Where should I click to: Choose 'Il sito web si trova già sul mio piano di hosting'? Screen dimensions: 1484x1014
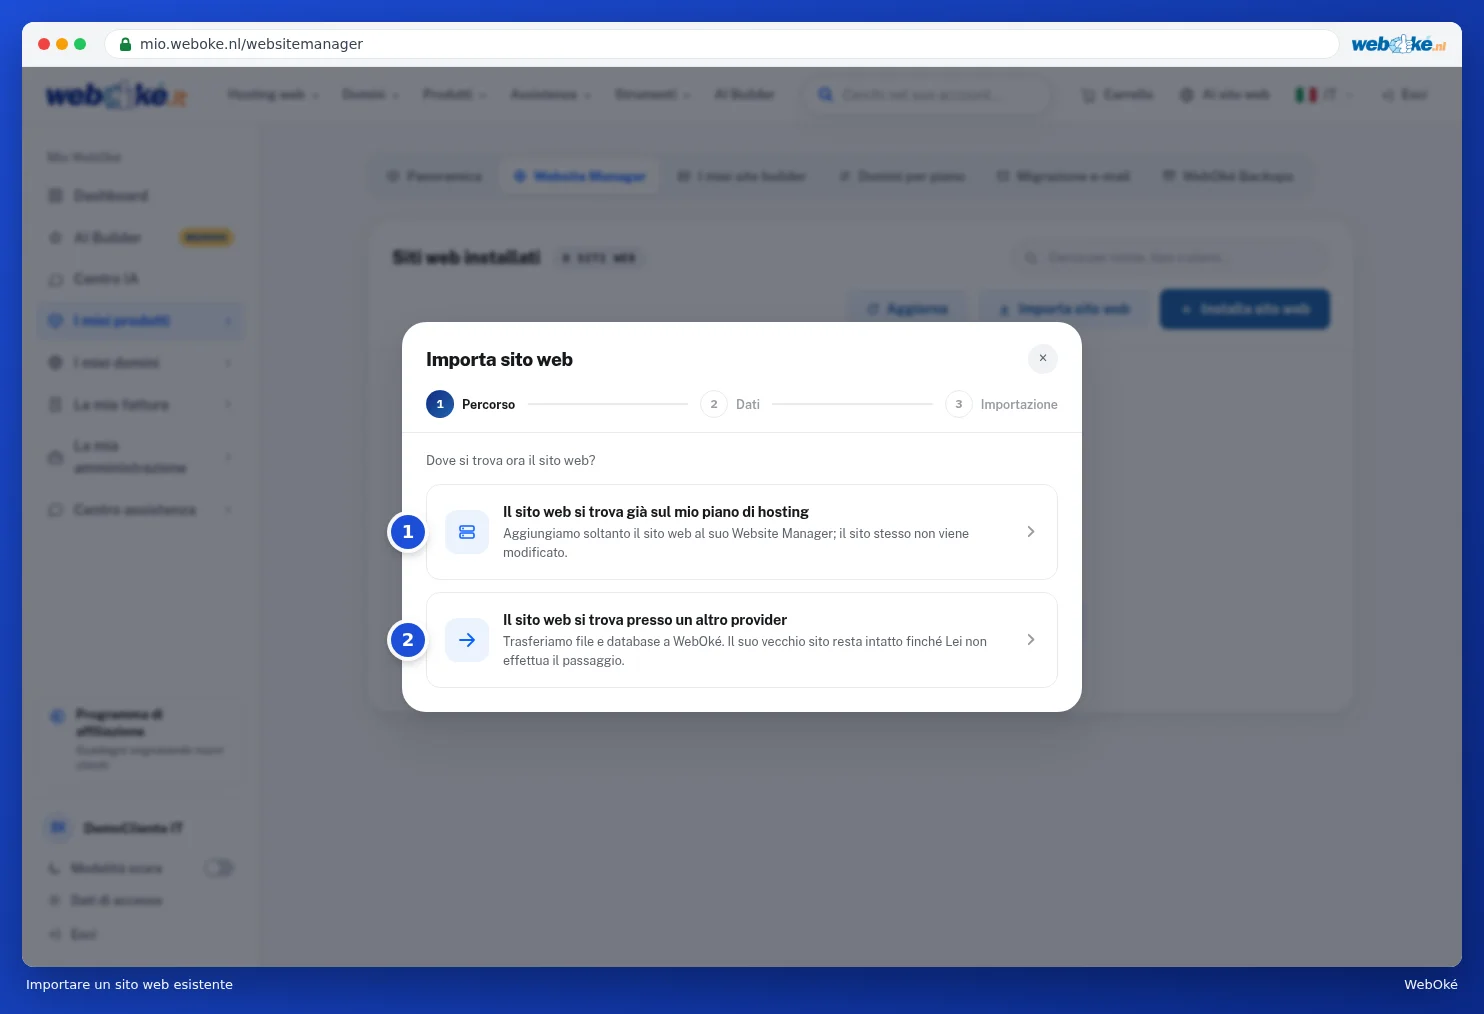coord(742,532)
